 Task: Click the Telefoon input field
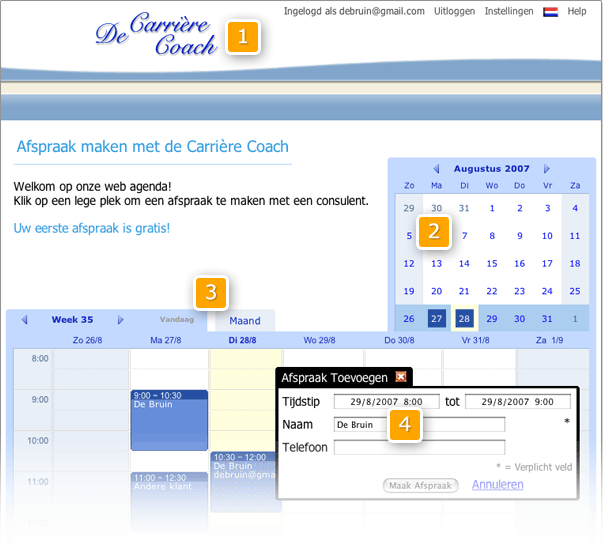point(419,447)
